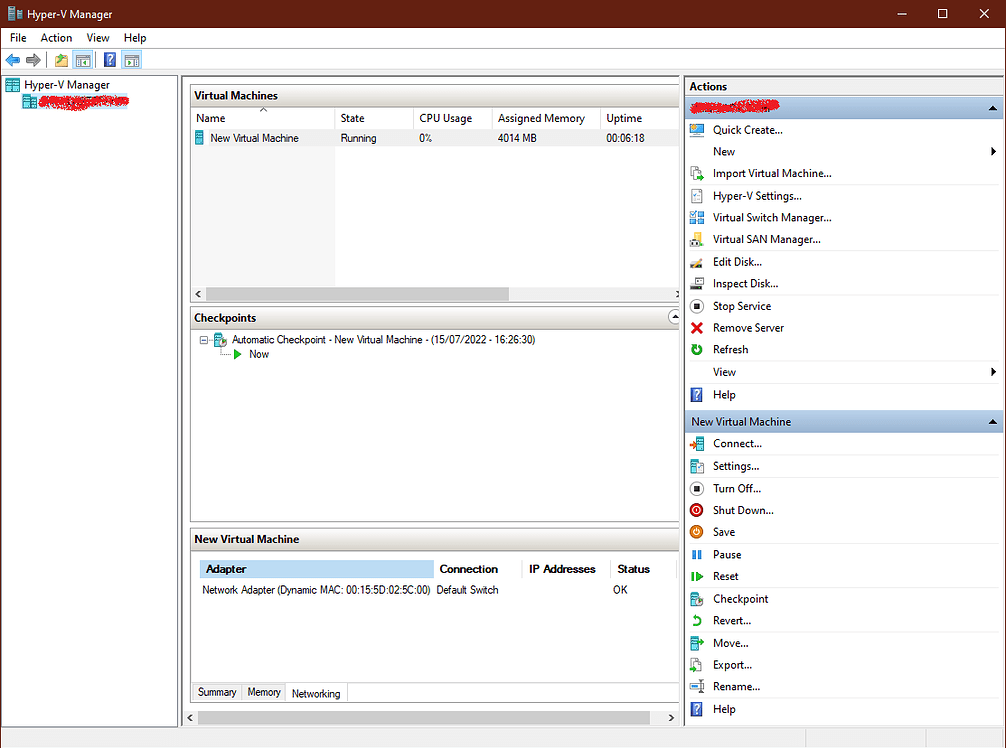This screenshot has height=748, width=1006.
Task: Click the horizontal scrollbar under Virtual Machines
Action: tap(350, 294)
